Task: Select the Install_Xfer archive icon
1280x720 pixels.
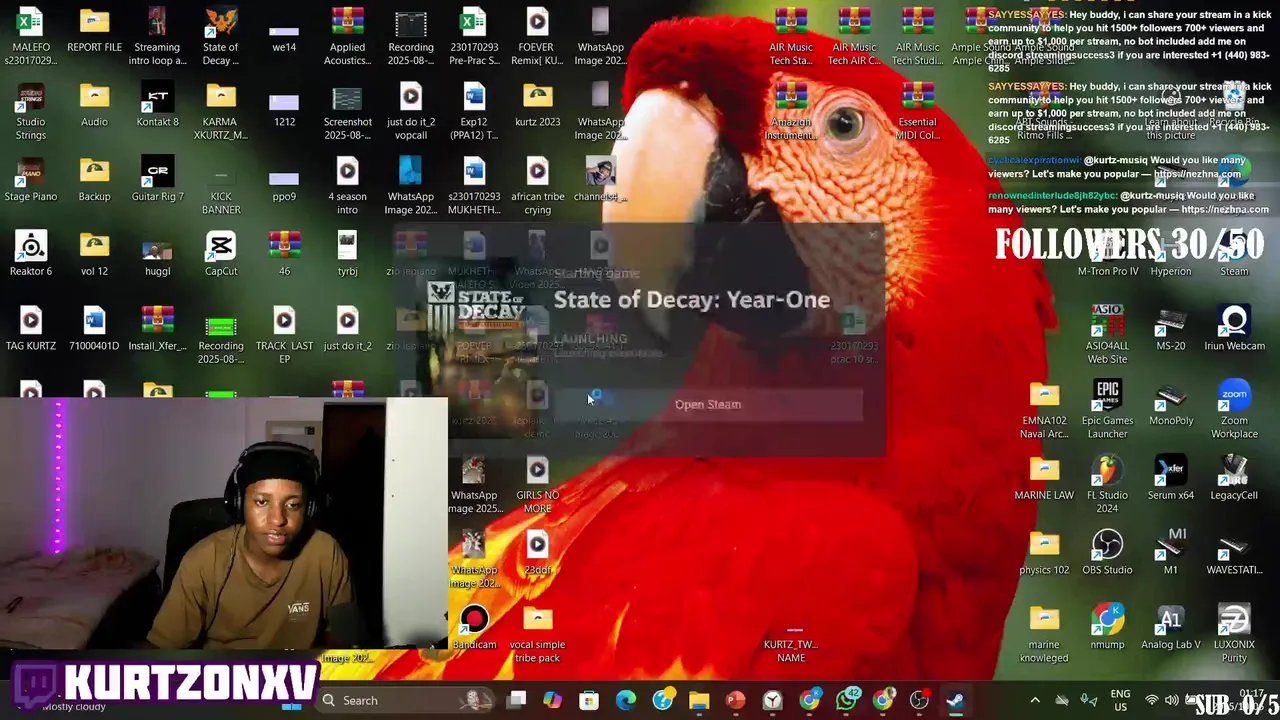Action: tap(157, 329)
